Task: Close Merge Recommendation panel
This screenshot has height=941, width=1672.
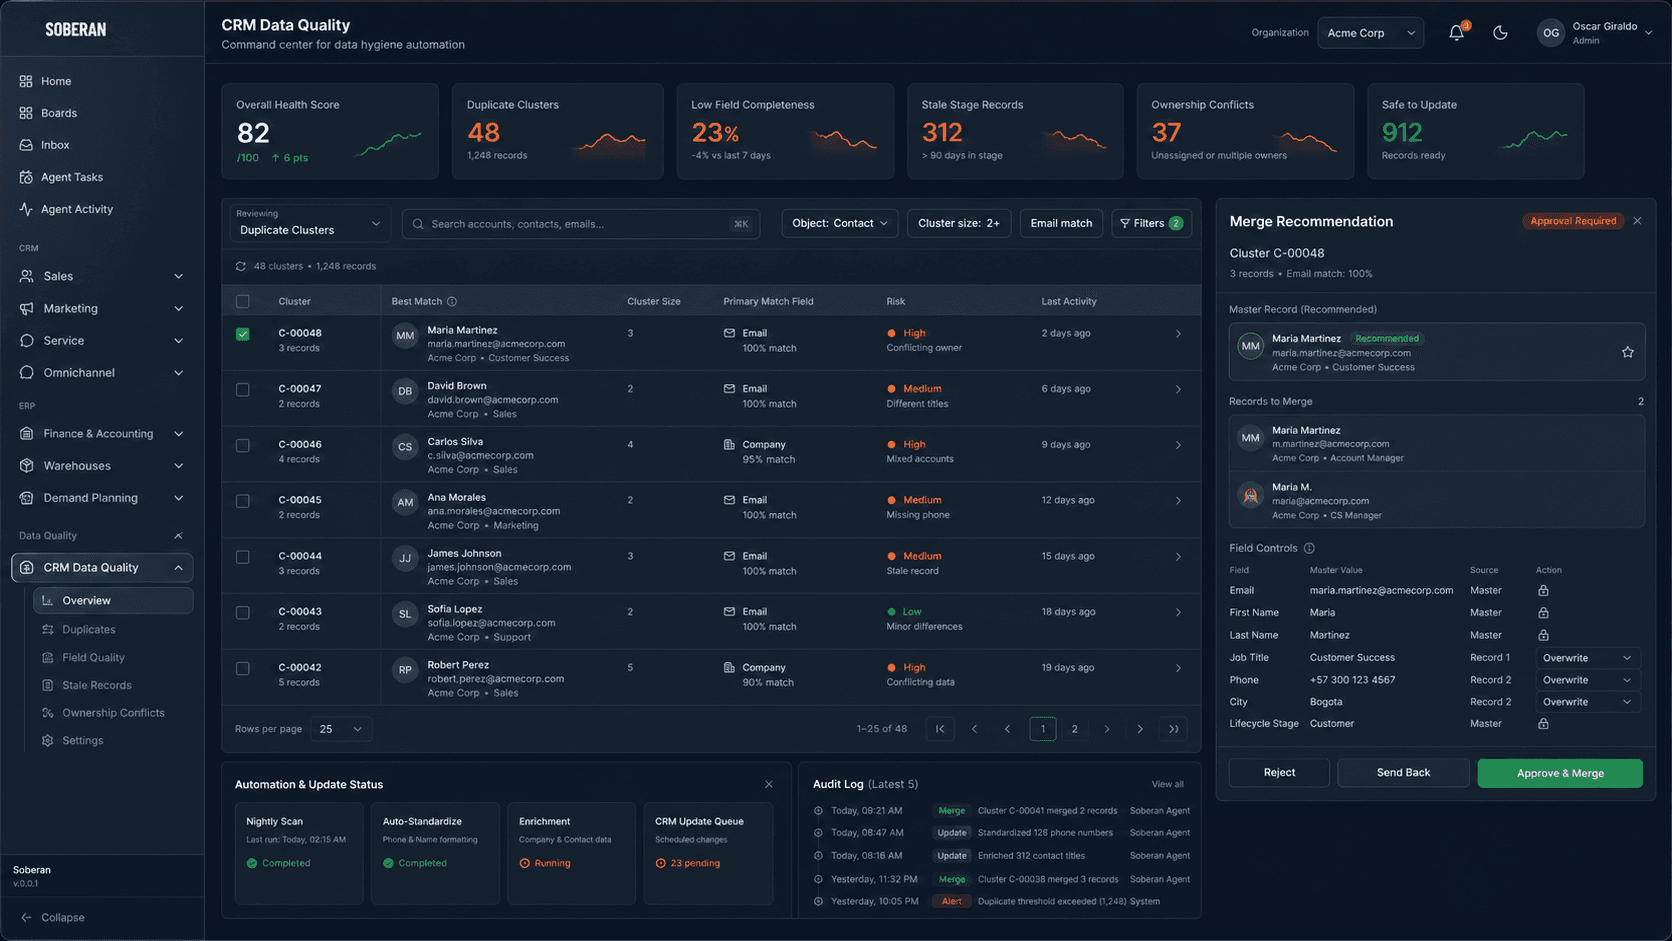Action: click(1637, 221)
